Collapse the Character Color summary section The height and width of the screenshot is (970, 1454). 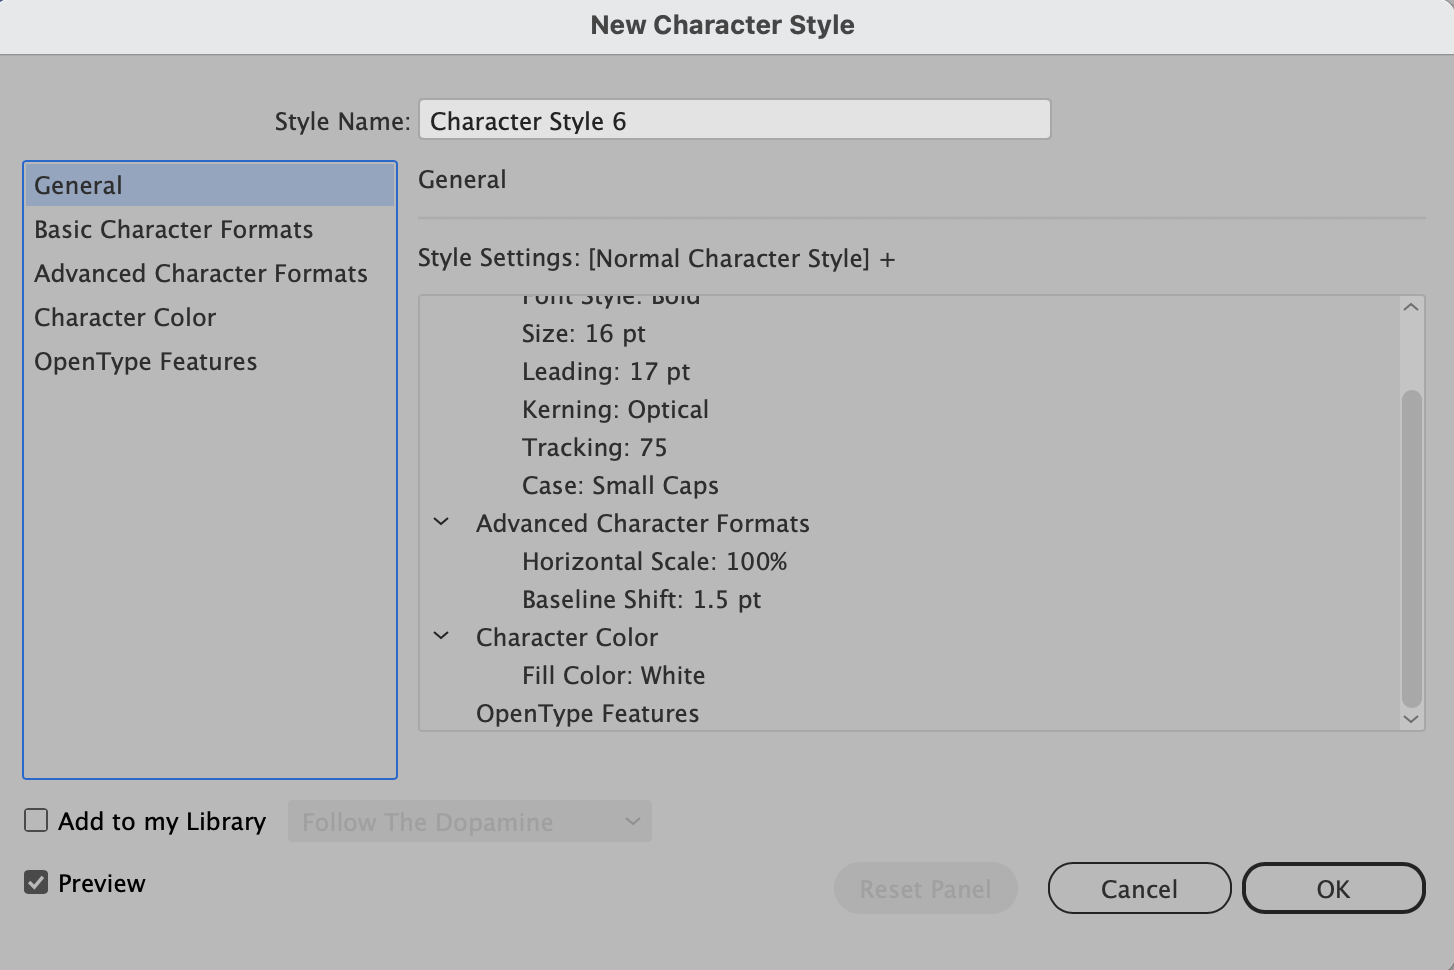click(443, 636)
